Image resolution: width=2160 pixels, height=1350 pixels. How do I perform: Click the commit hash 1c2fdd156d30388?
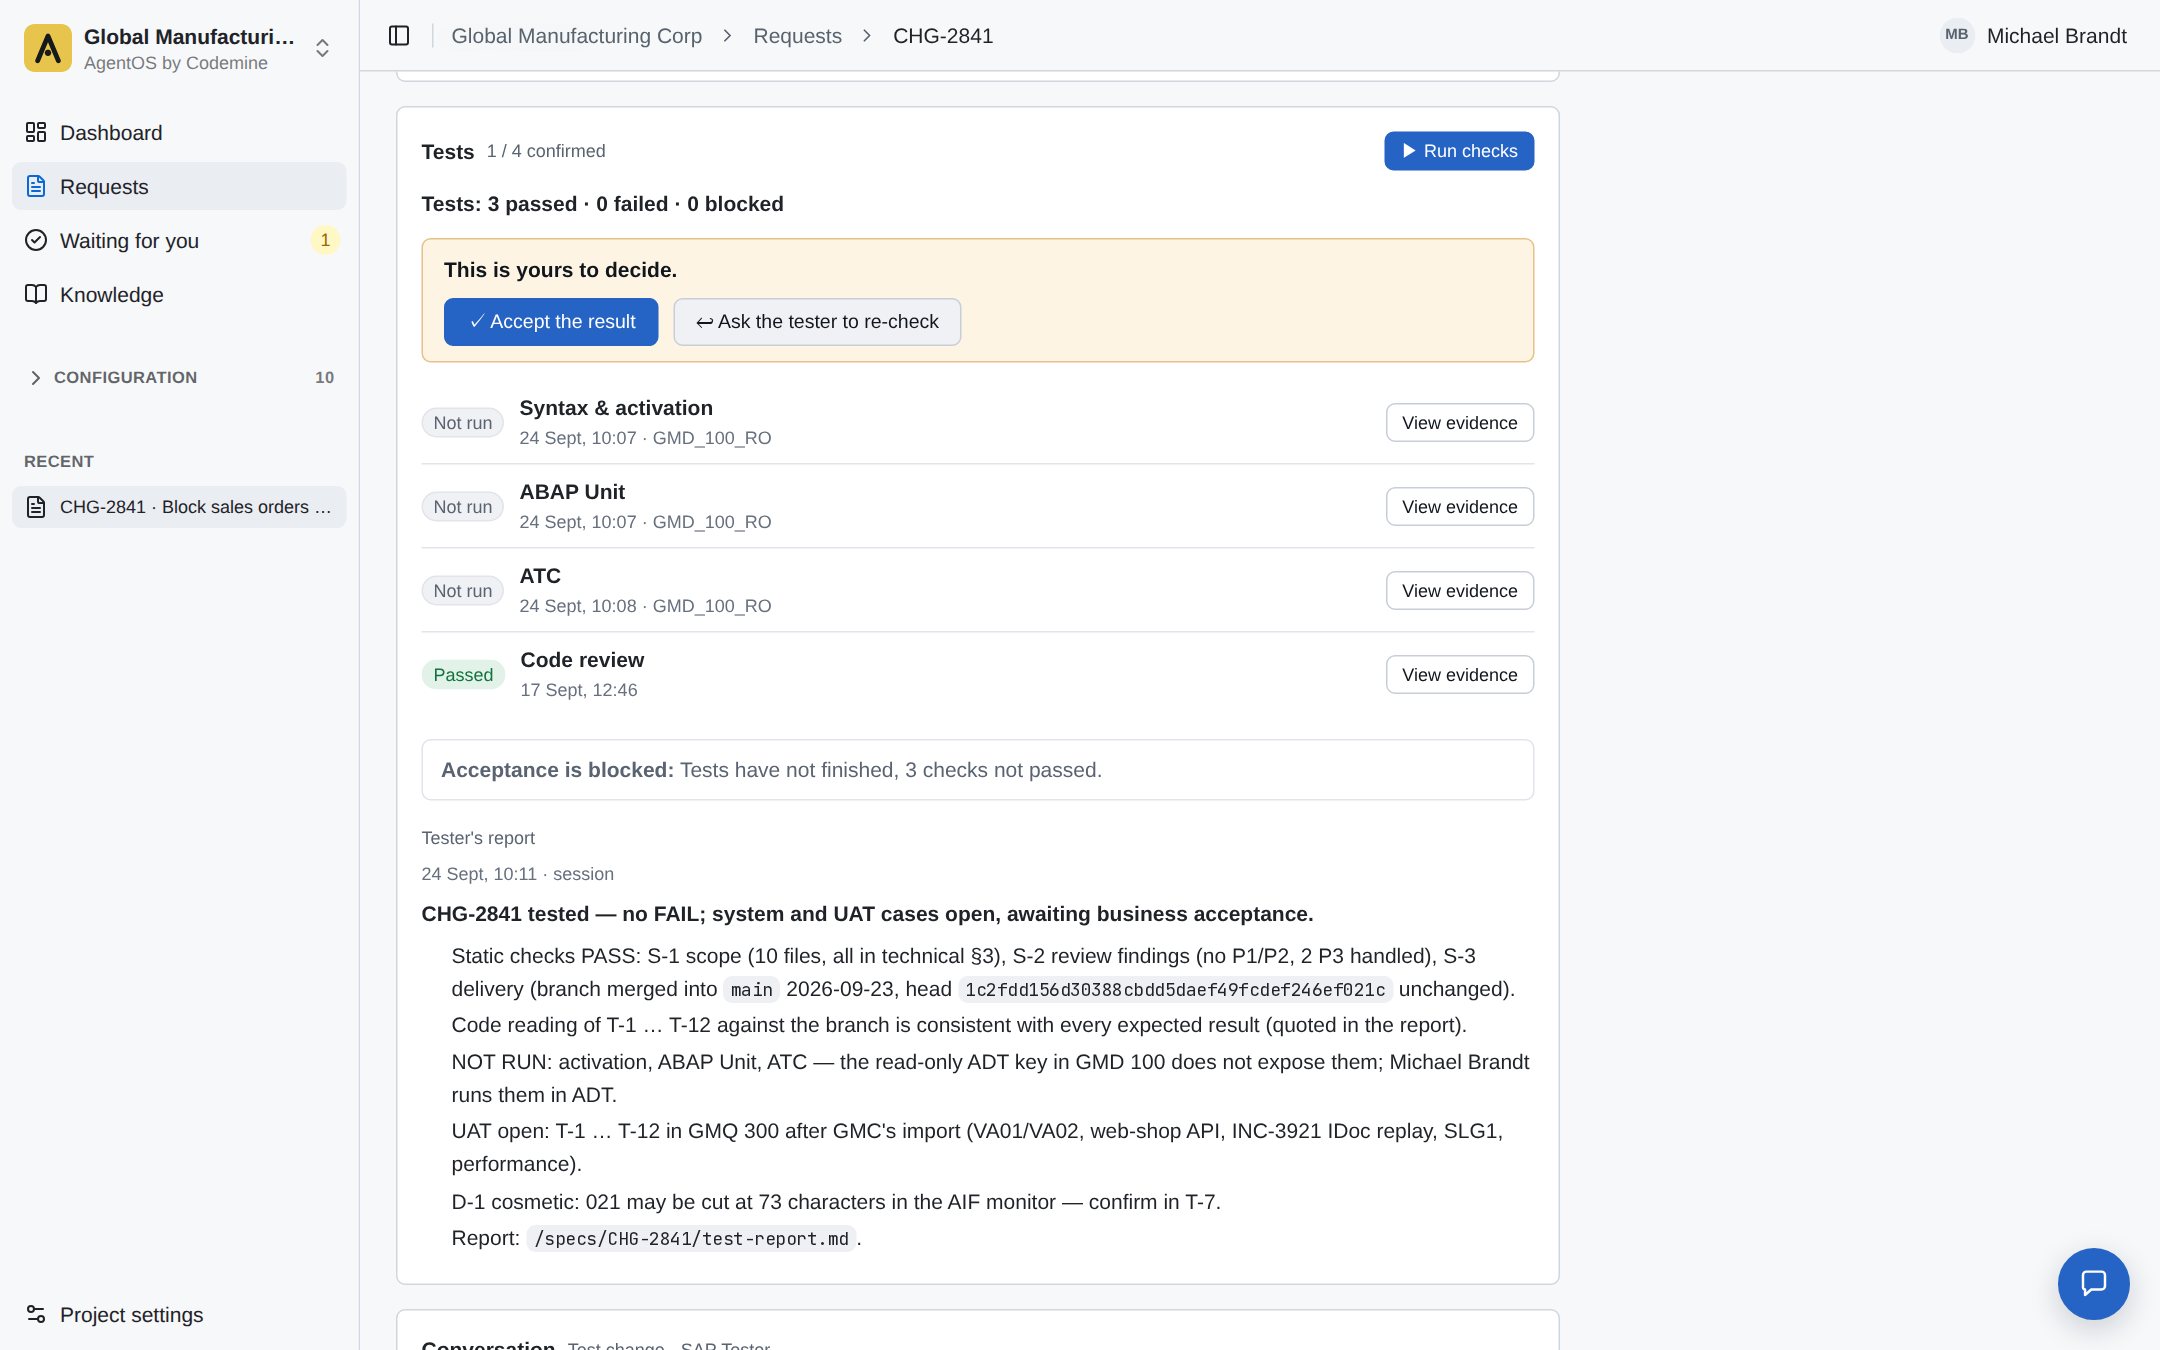1175,989
